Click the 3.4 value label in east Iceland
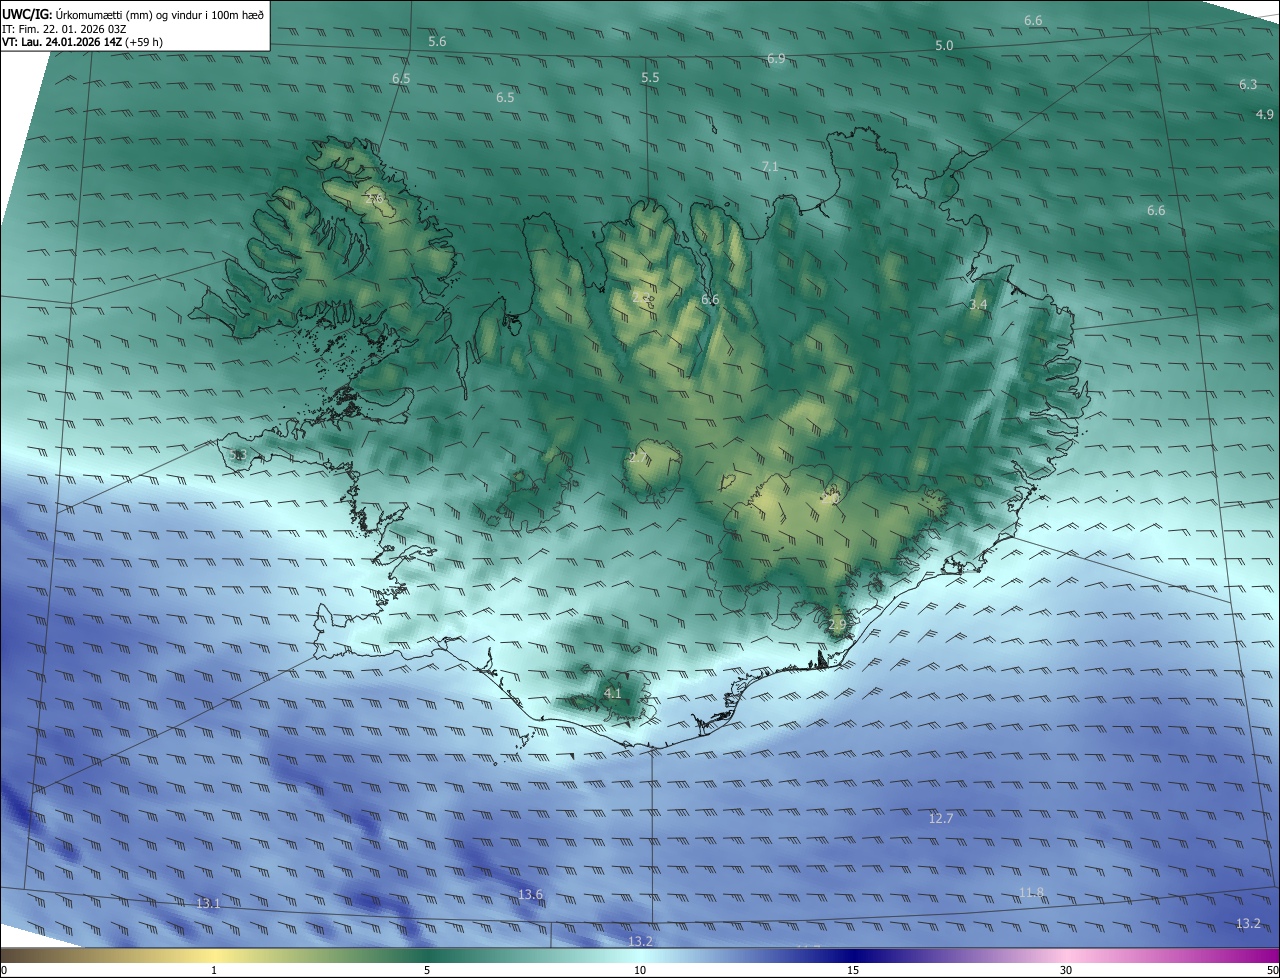 (x=978, y=304)
